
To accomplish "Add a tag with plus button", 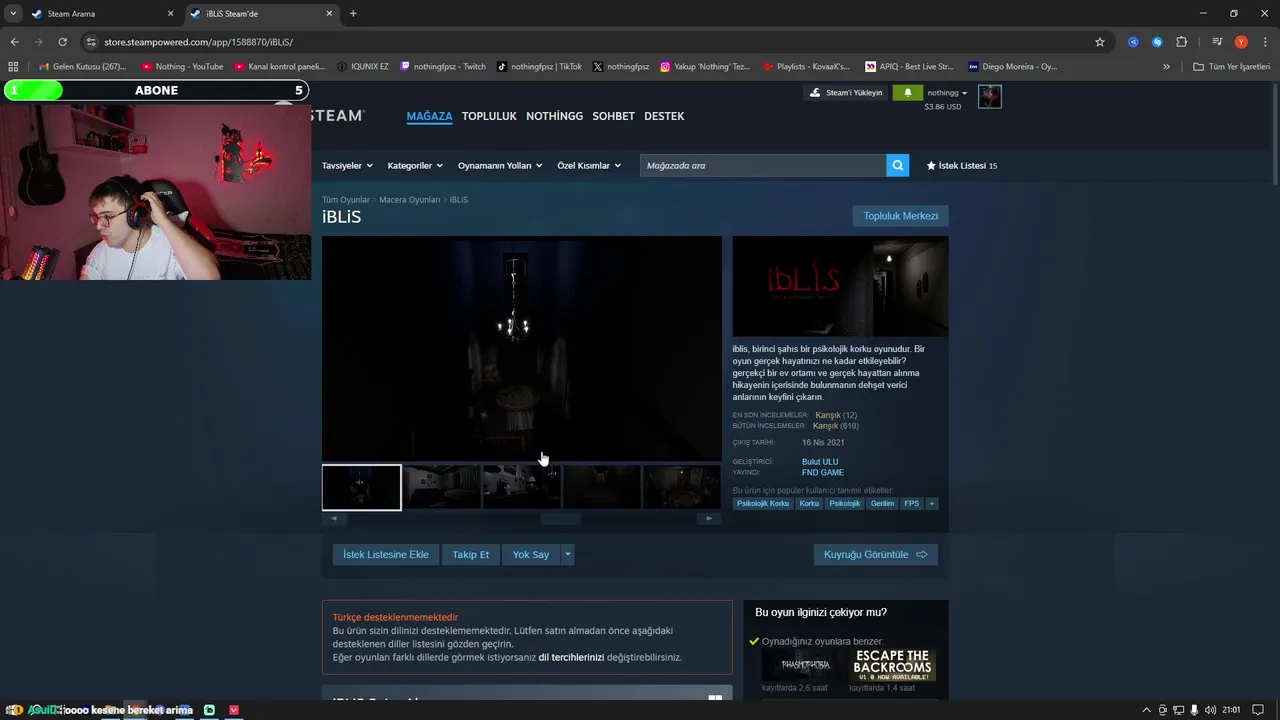I will (932, 504).
